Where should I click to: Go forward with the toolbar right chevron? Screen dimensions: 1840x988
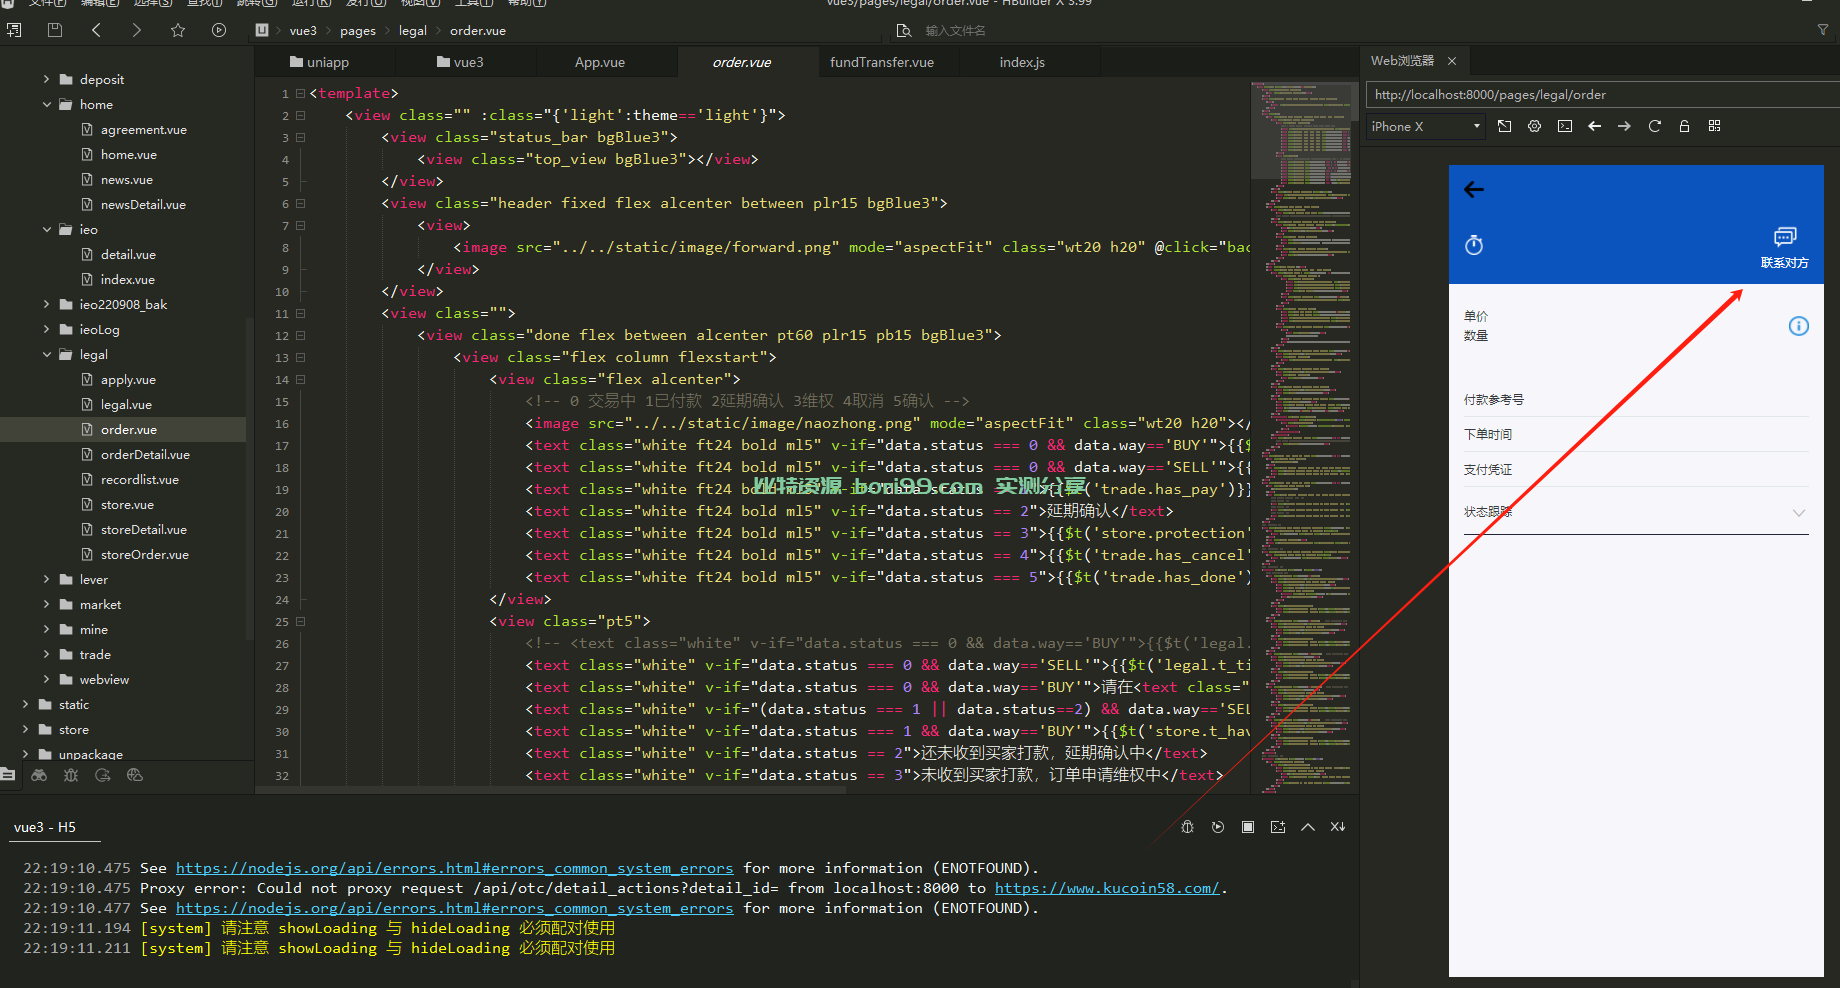137,30
